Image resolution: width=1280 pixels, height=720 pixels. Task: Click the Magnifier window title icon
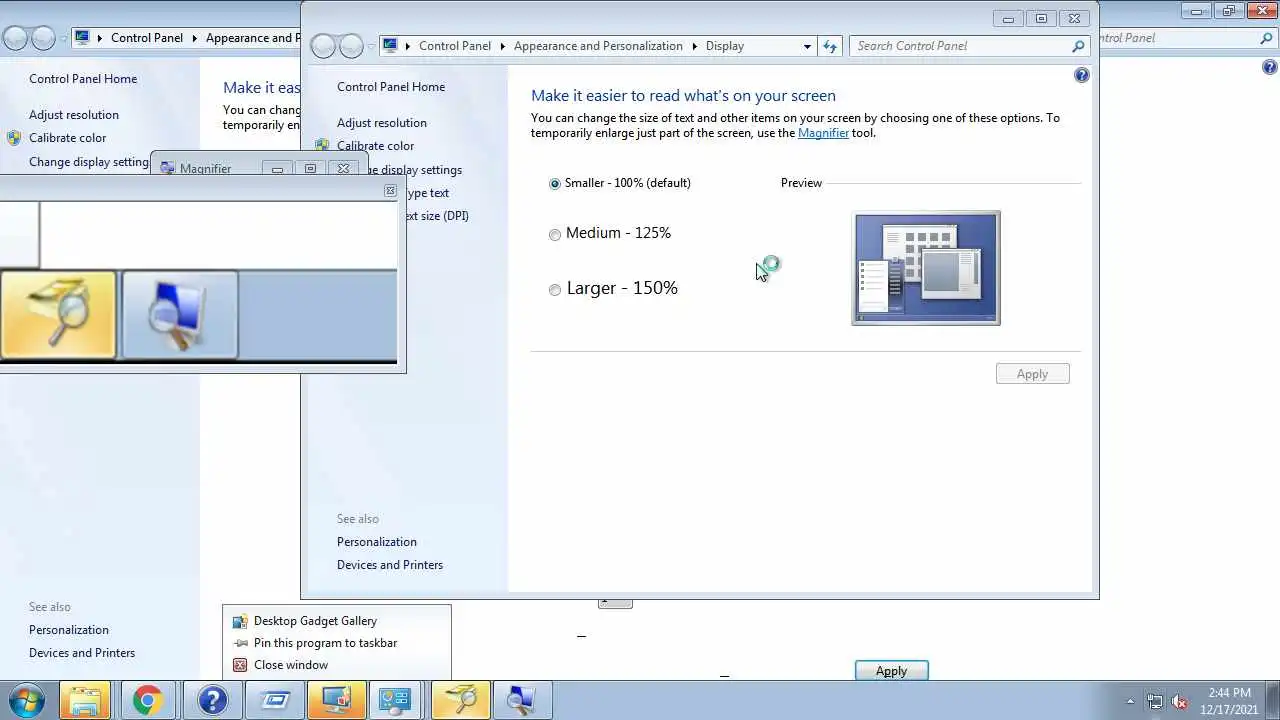(x=167, y=169)
